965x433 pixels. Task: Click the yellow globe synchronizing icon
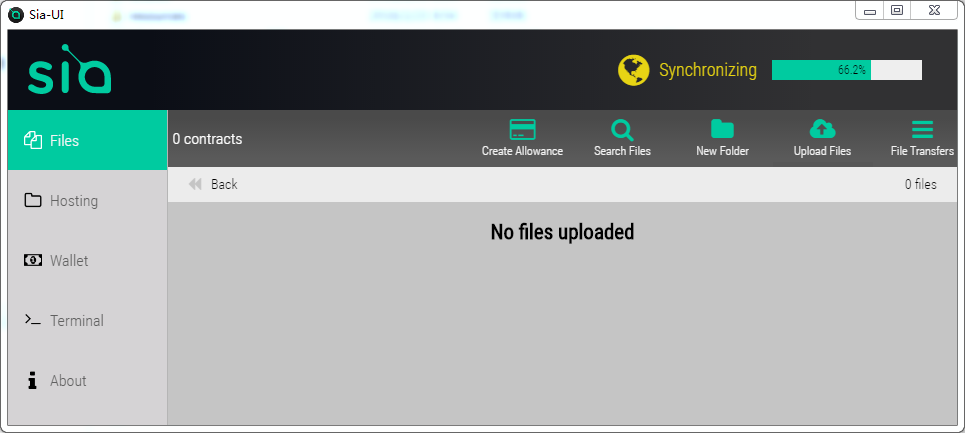click(634, 70)
